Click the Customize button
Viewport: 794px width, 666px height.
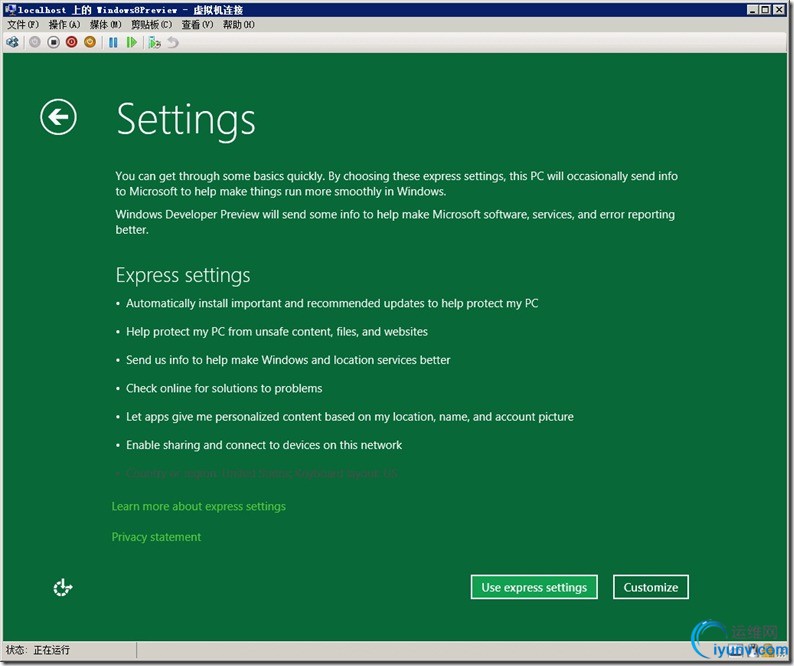coord(651,587)
